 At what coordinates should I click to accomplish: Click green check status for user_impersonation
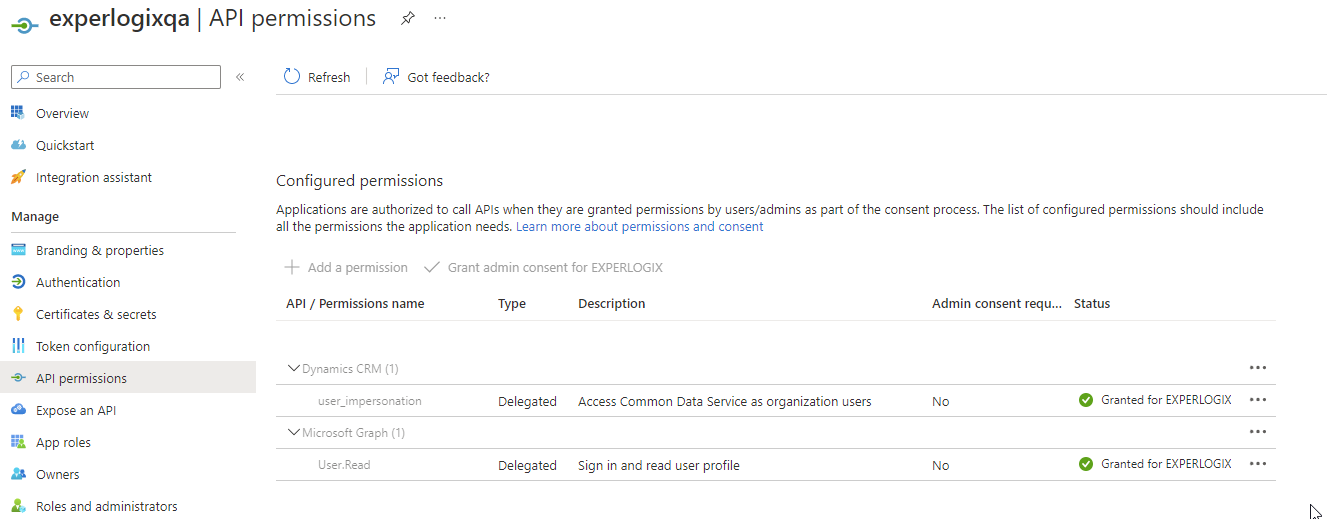tap(1086, 400)
